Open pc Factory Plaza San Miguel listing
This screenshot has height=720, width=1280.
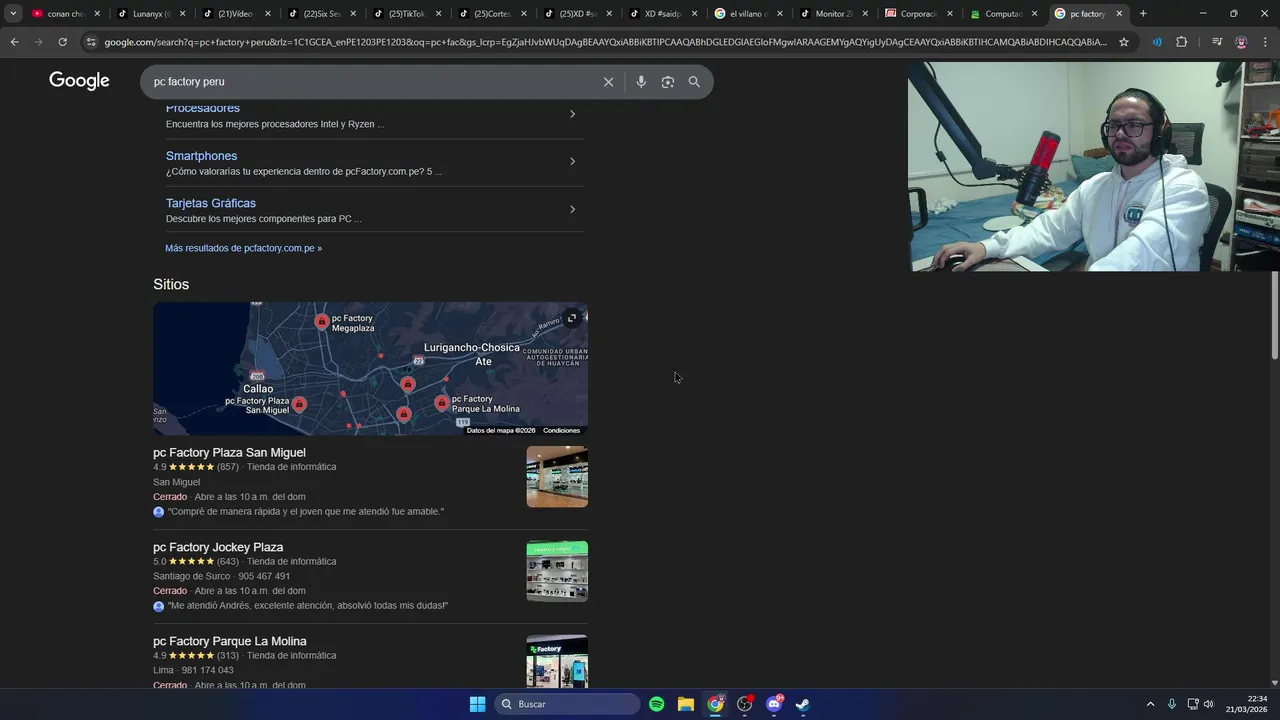(229, 453)
